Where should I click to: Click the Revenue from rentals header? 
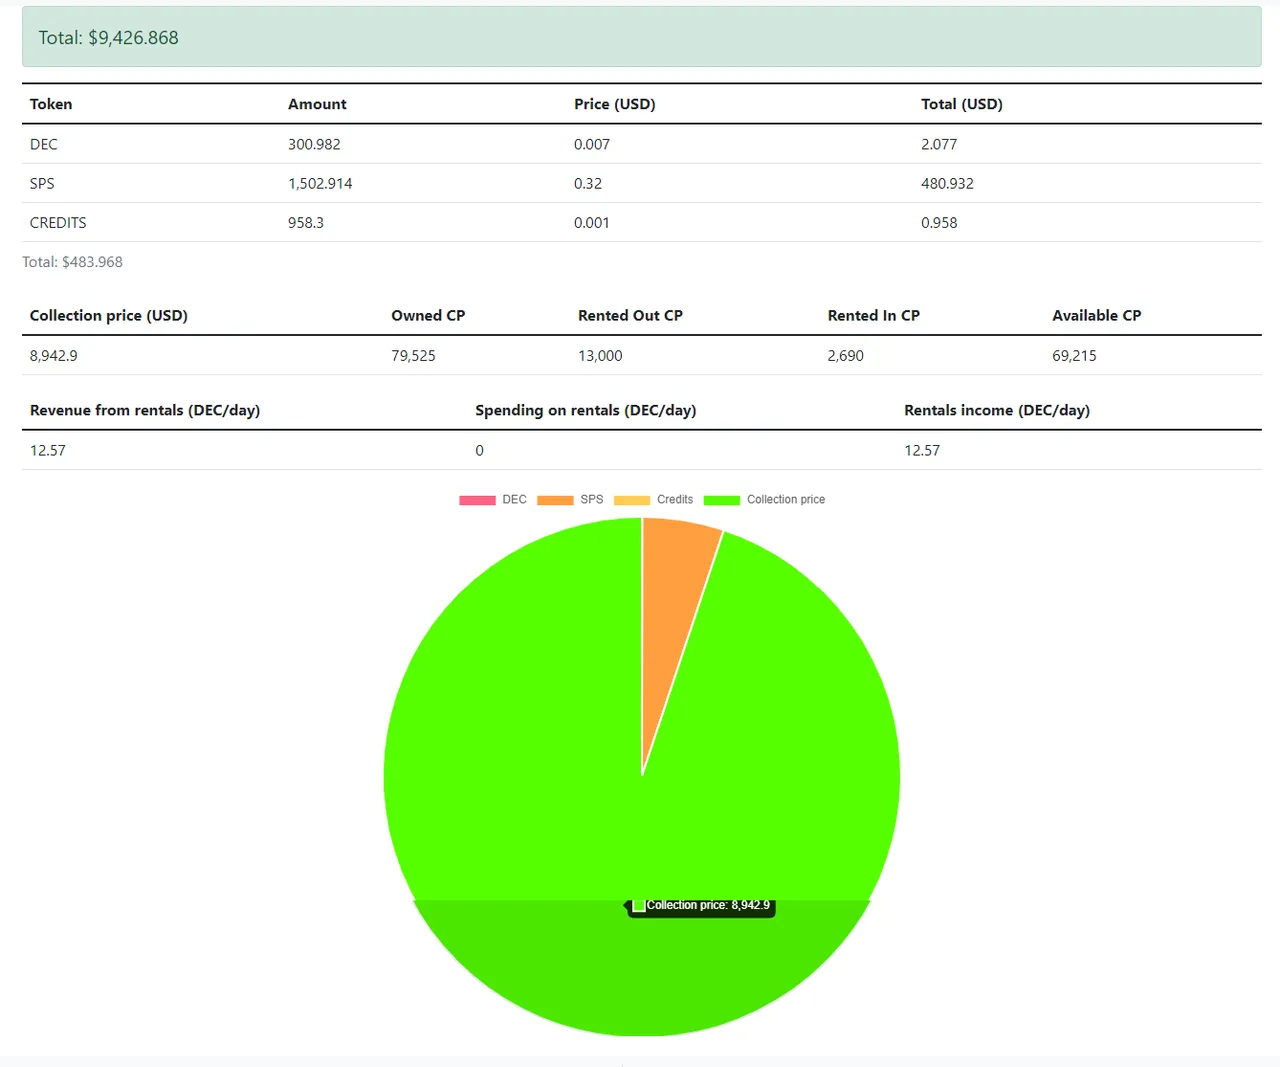(145, 410)
